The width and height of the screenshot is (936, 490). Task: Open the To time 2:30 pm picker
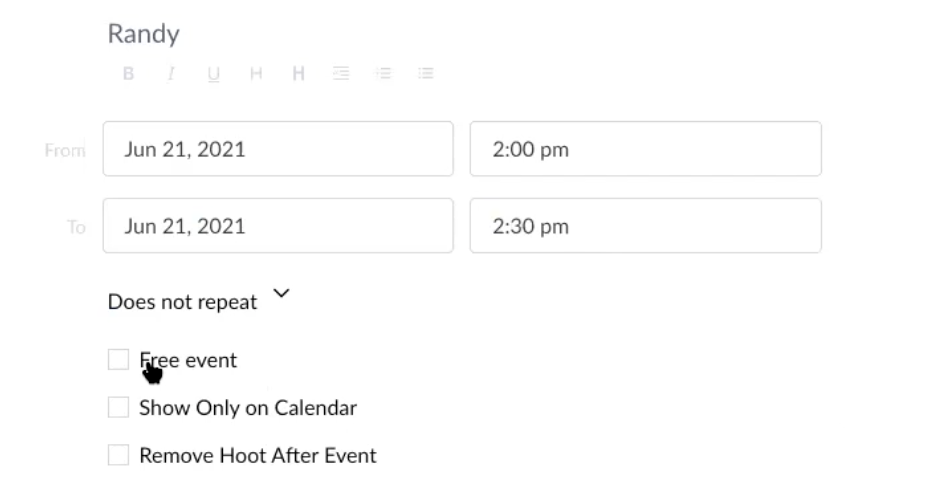point(645,226)
